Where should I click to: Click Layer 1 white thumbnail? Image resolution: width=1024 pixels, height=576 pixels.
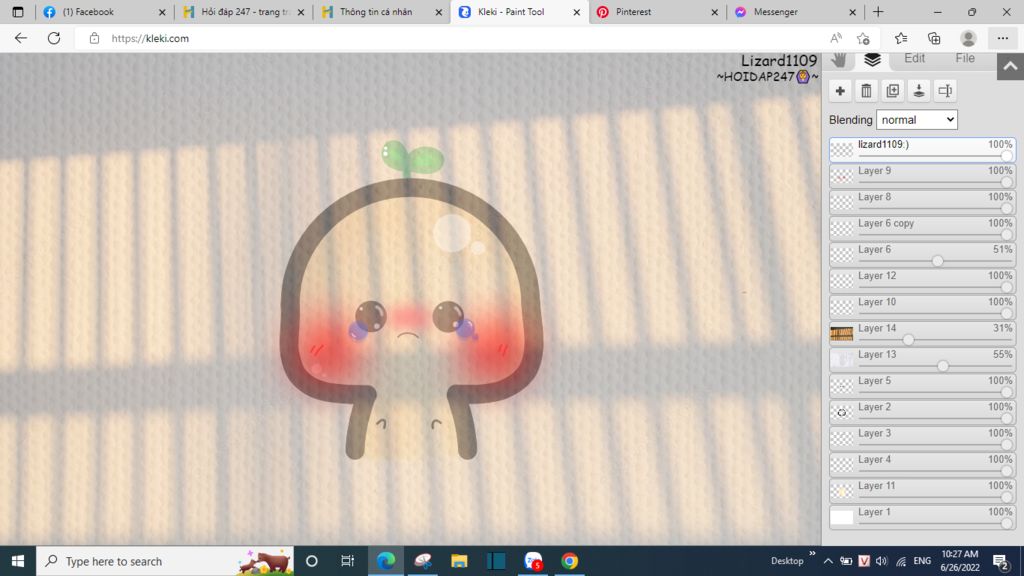(841, 517)
